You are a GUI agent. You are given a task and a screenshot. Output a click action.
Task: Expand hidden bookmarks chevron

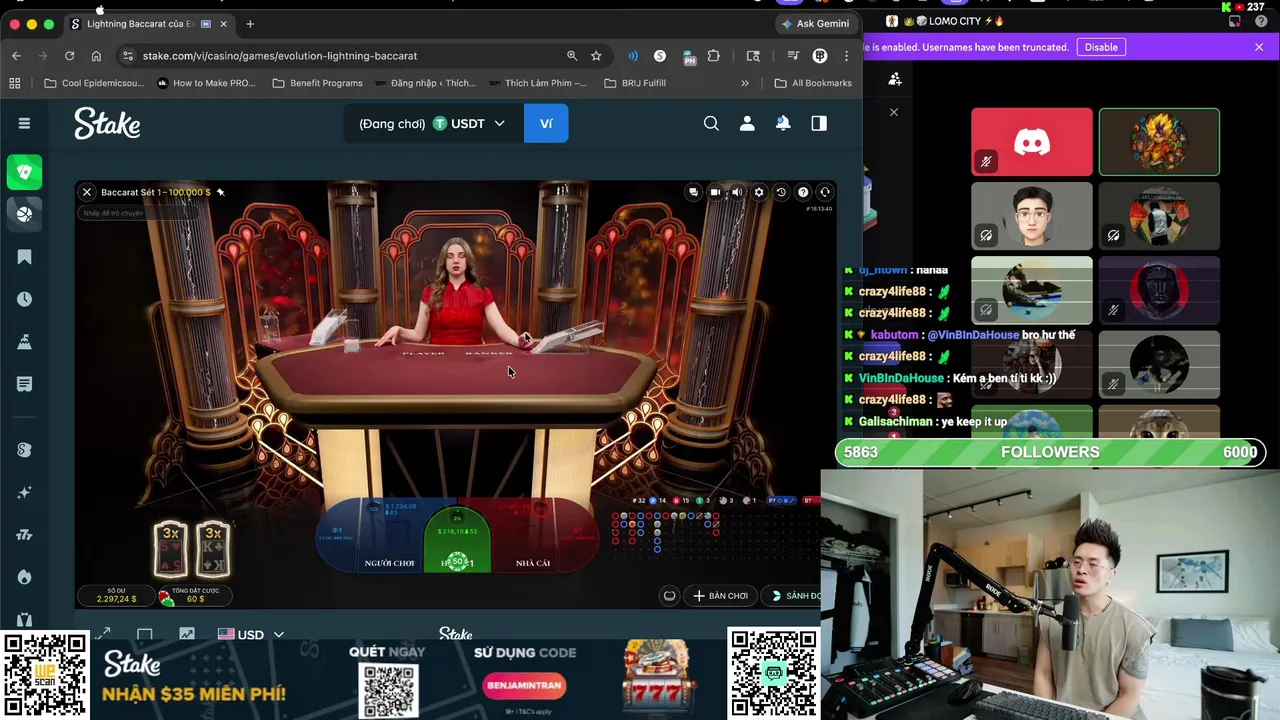click(745, 83)
